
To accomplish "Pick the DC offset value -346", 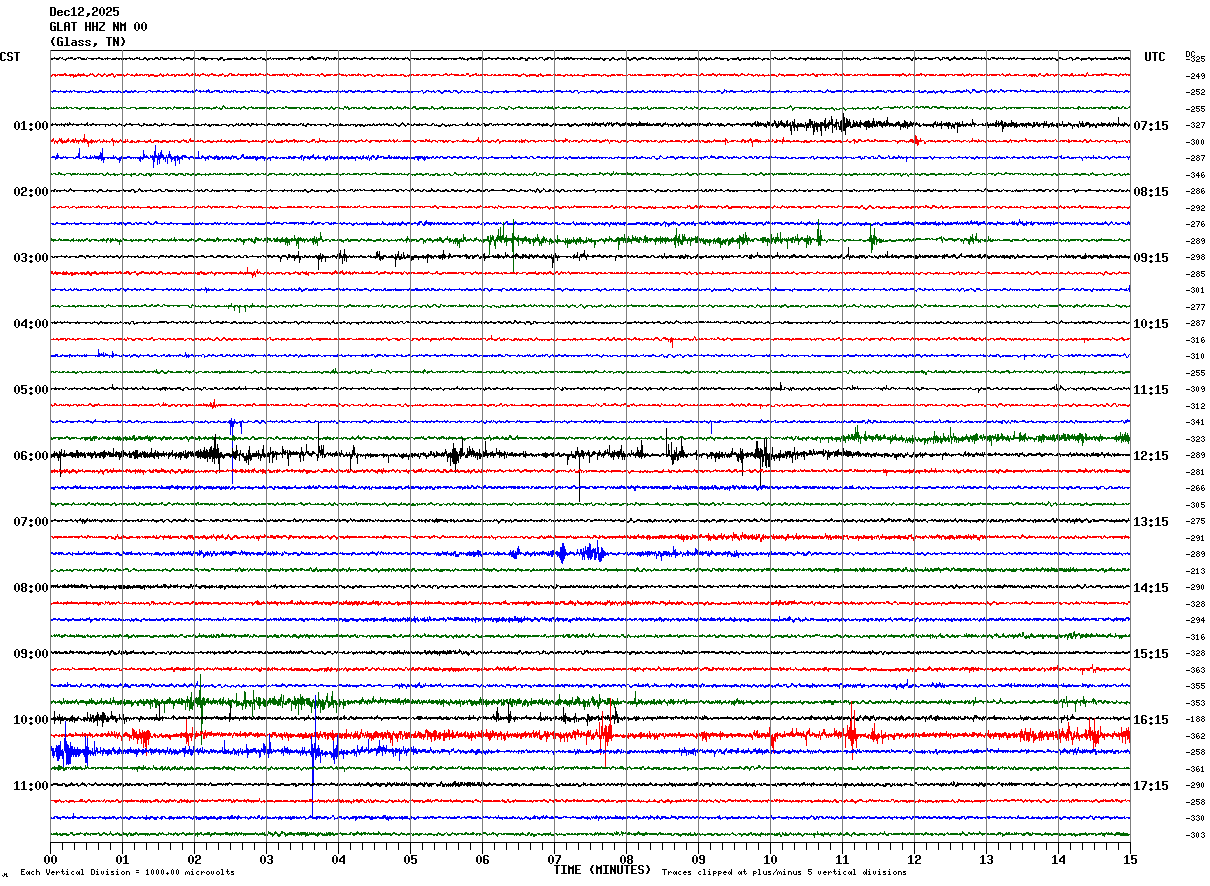I will click(1195, 175).
